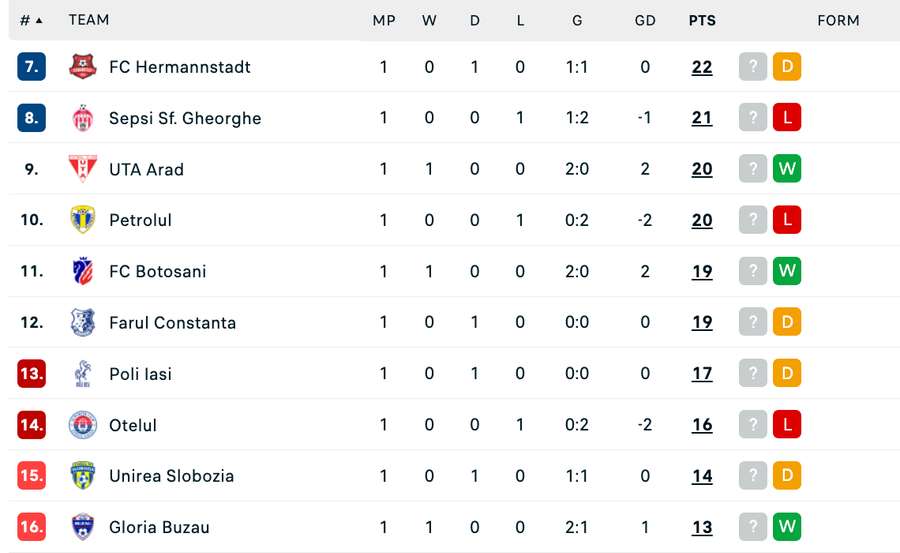Viewport: 900px width, 553px height.
Task: Click the UTA Arad club crest
Action: point(82,169)
